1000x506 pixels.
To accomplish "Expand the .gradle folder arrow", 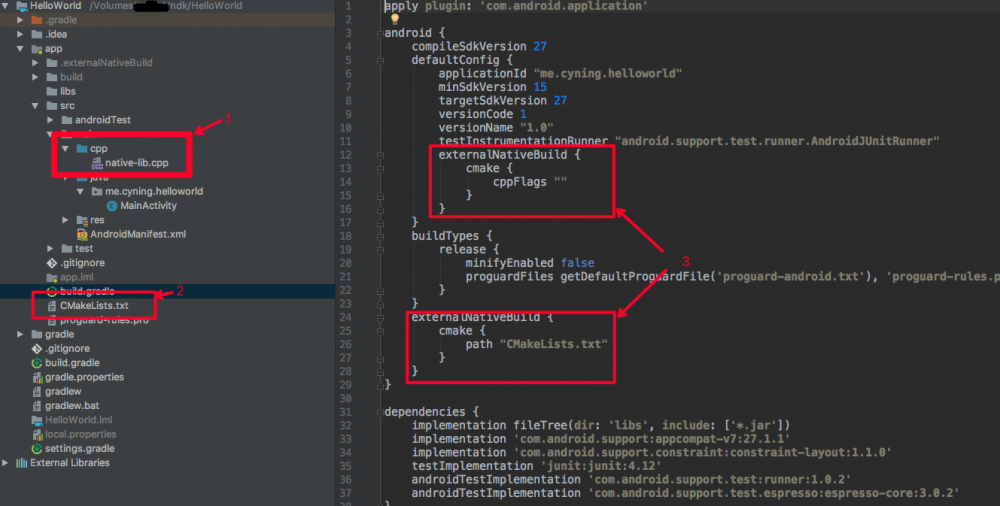I will coord(20,20).
